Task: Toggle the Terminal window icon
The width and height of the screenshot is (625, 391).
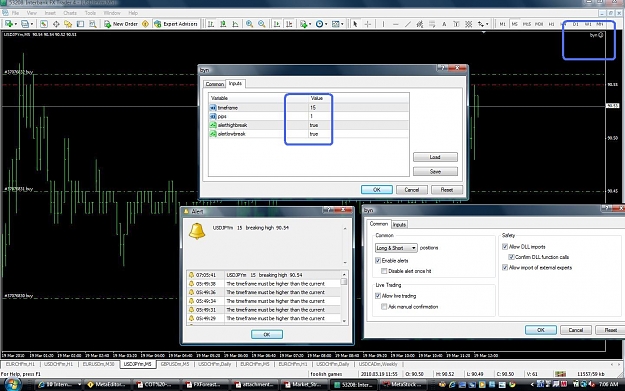Action: [x=80, y=24]
